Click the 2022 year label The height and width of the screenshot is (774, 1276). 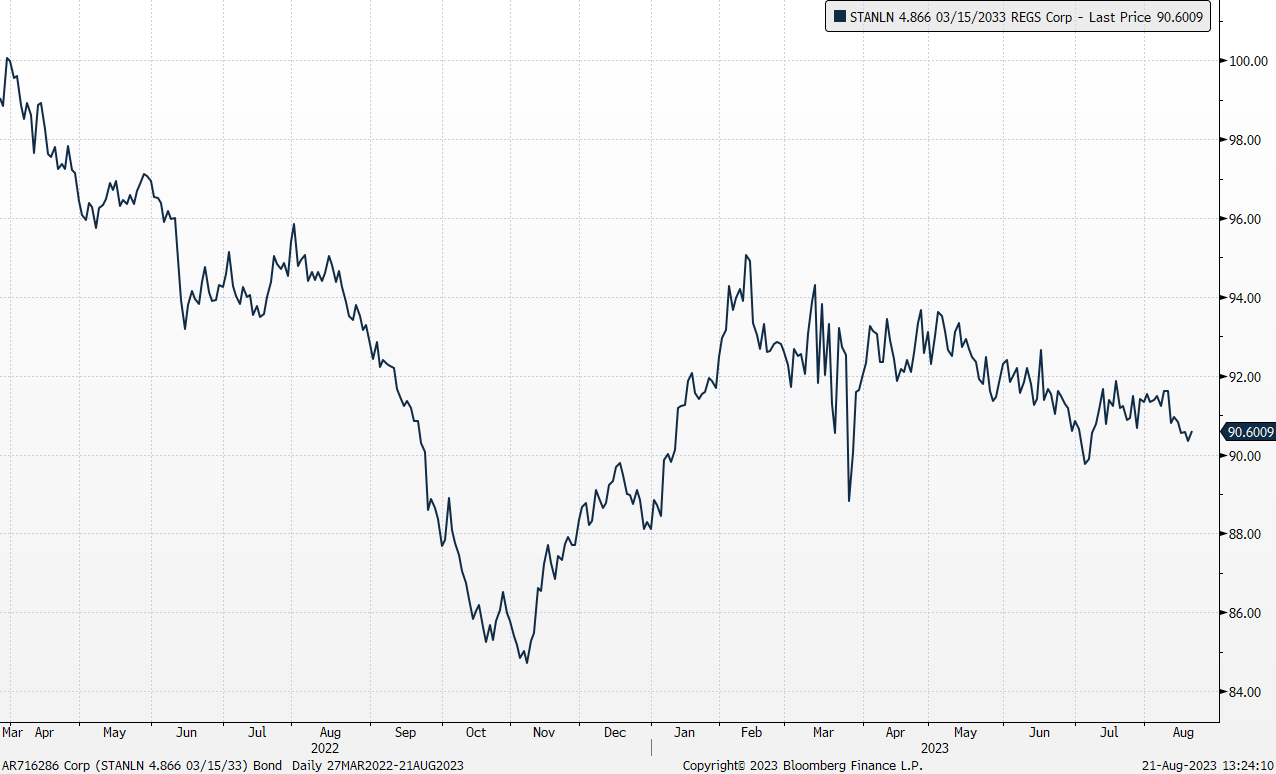click(x=325, y=748)
